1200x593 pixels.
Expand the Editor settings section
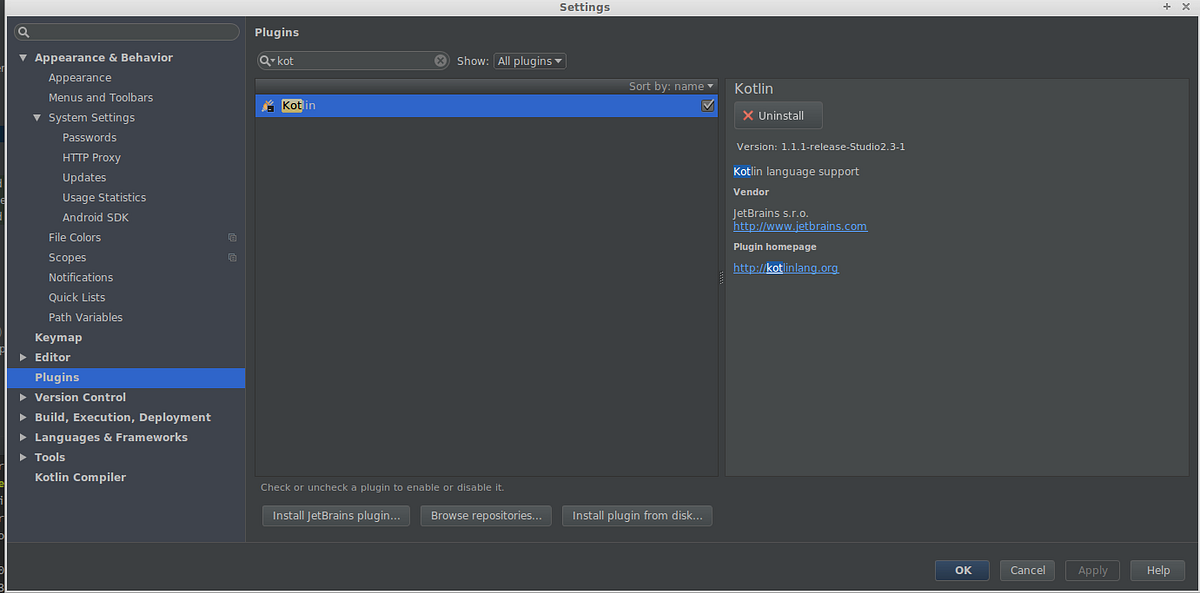[23, 357]
